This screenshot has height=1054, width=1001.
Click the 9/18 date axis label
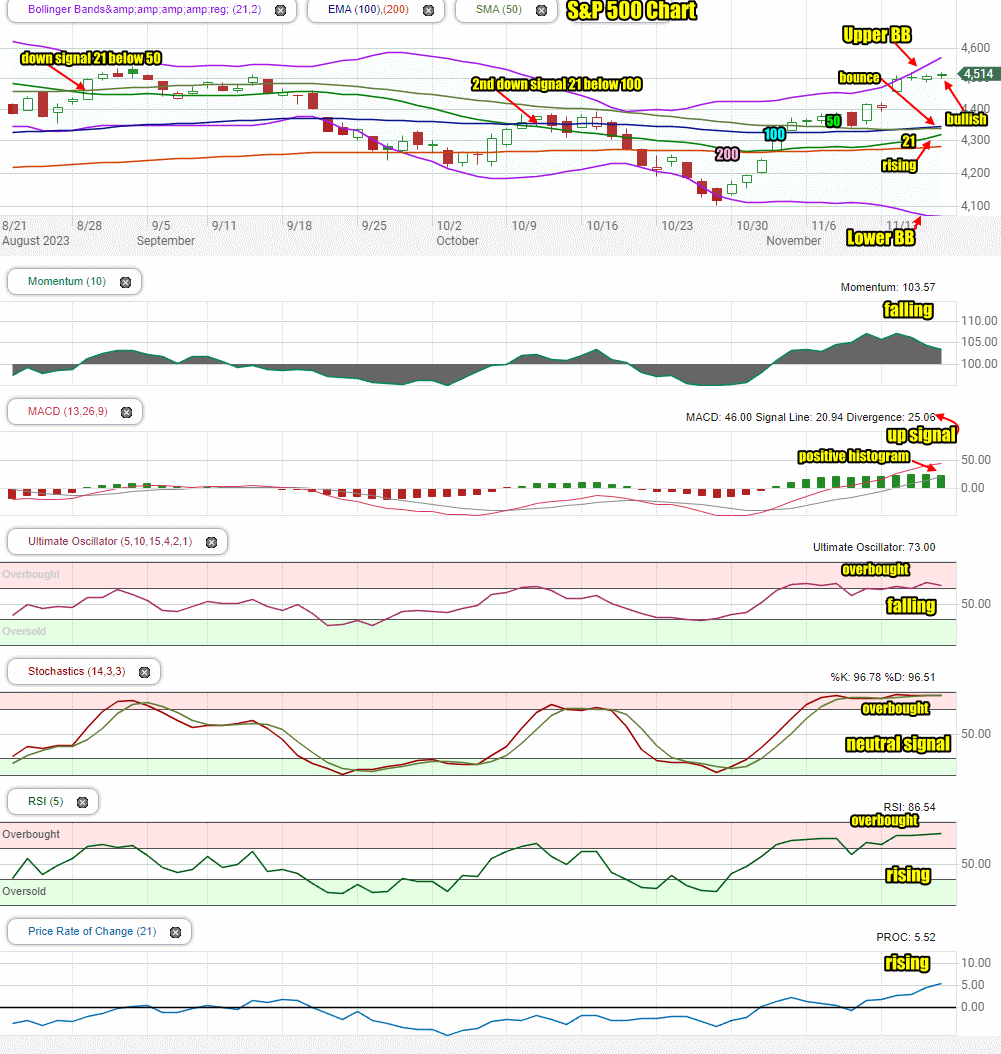coord(299,226)
